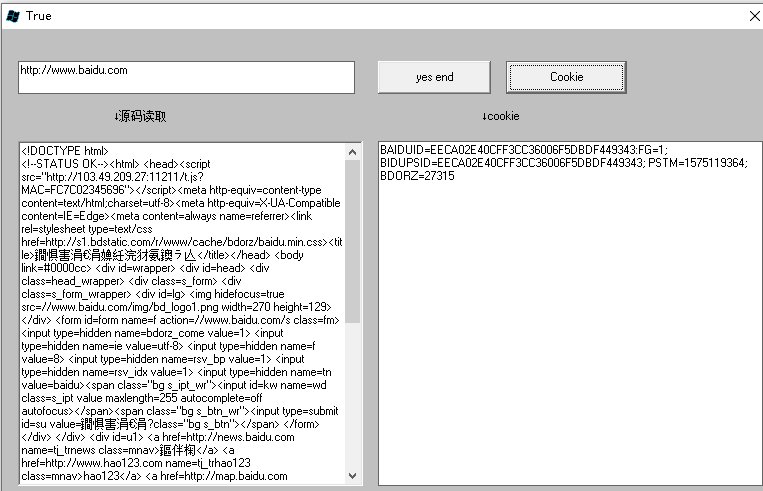Click the source box scrollbar thumb
Image resolution: width=763 pixels, height=491 pixels.
[x=353, y=241]
